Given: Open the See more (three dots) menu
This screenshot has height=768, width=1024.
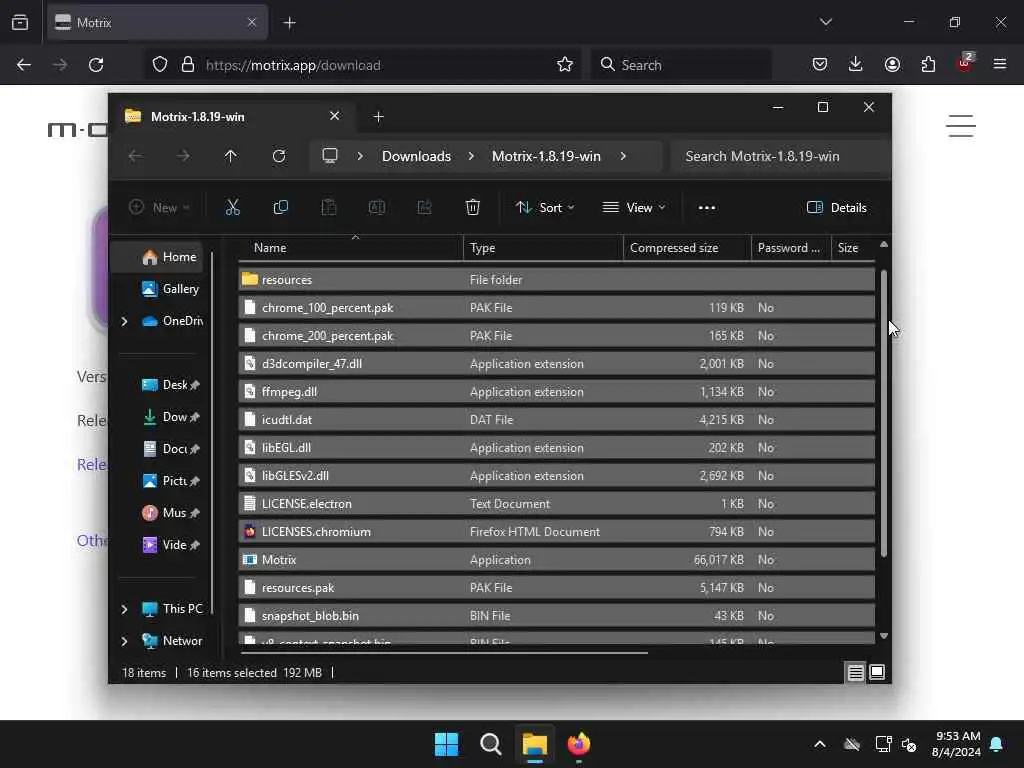Looking at the screenshot, I should [x=707, y=208].
